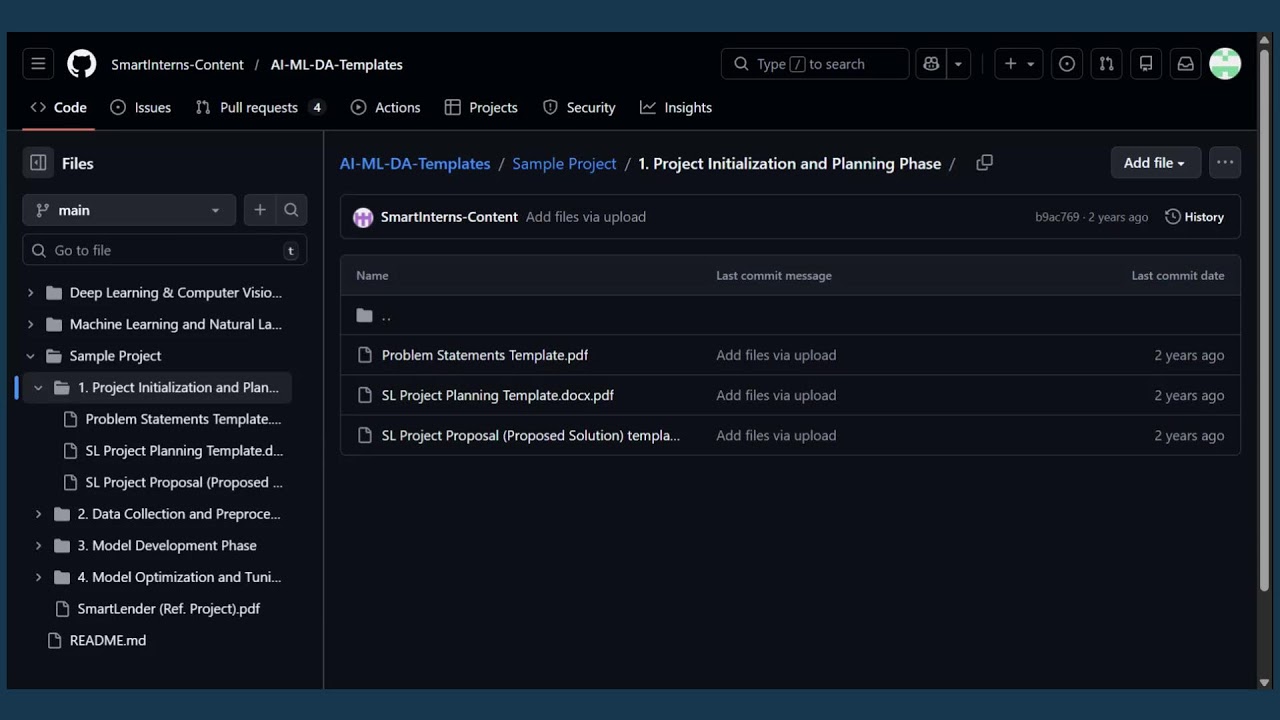Open the History button
The width and height of the screenshot is (1280, 720).
(x=1195, y=217)
